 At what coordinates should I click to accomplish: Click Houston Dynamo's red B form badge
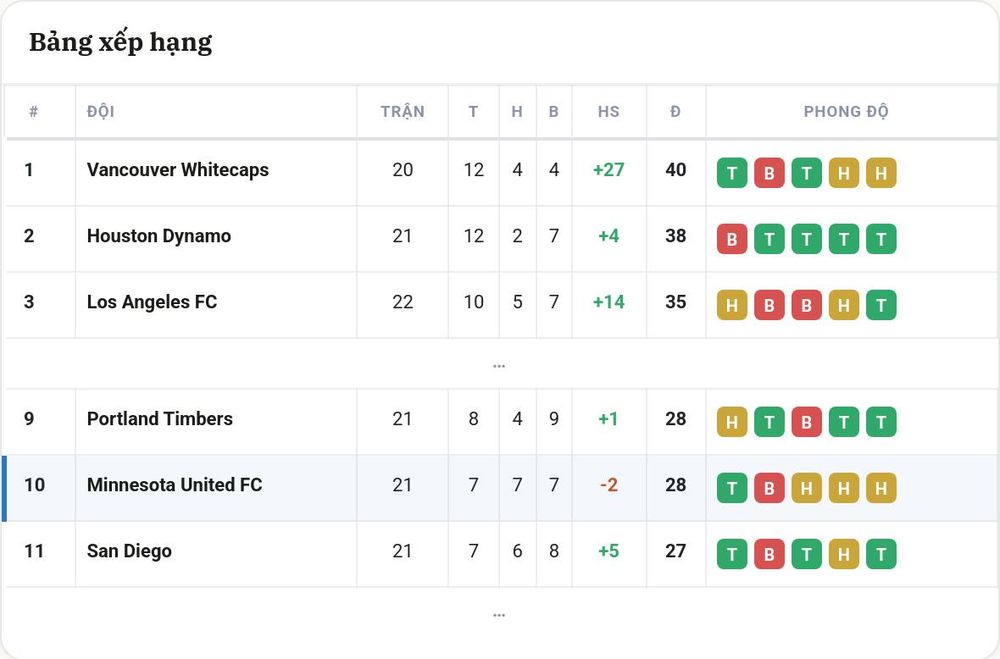(x=732, y=239)
